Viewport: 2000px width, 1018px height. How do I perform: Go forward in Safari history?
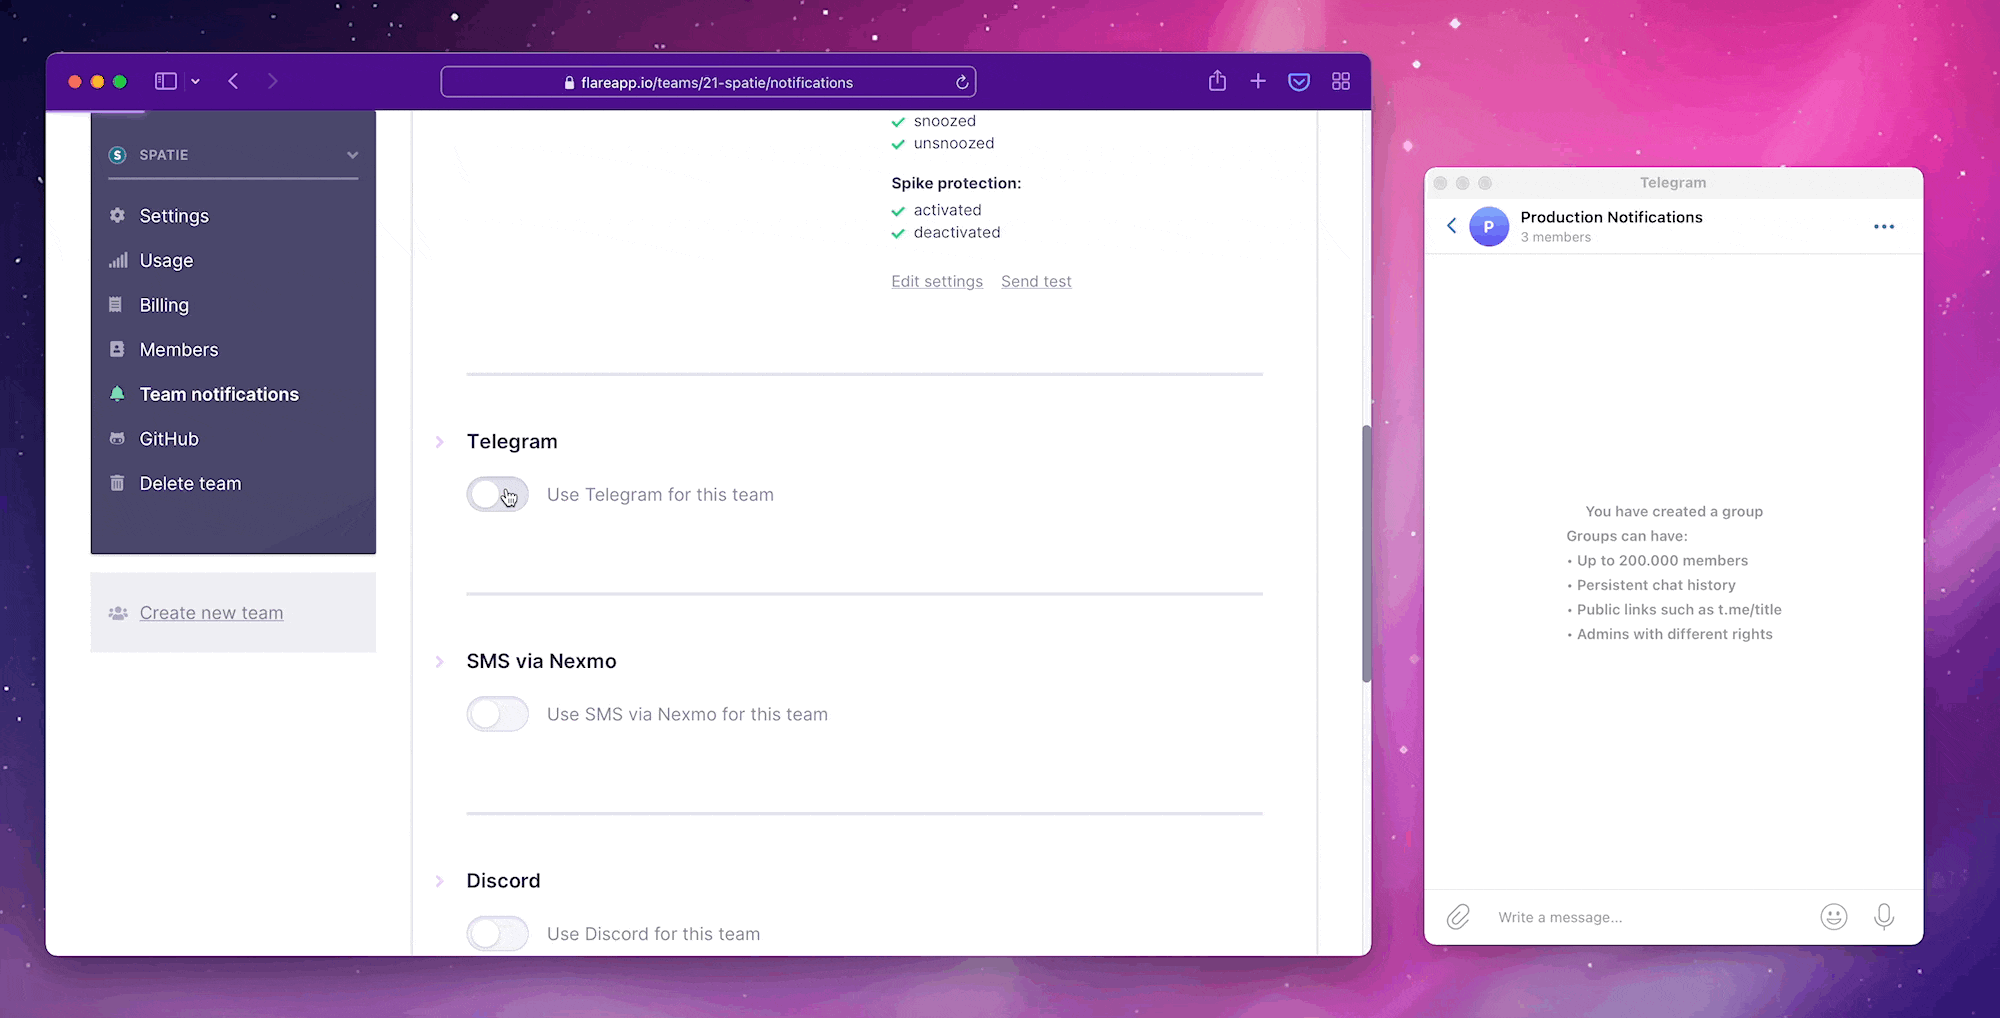pyautogui.click(x=272, y=81)
